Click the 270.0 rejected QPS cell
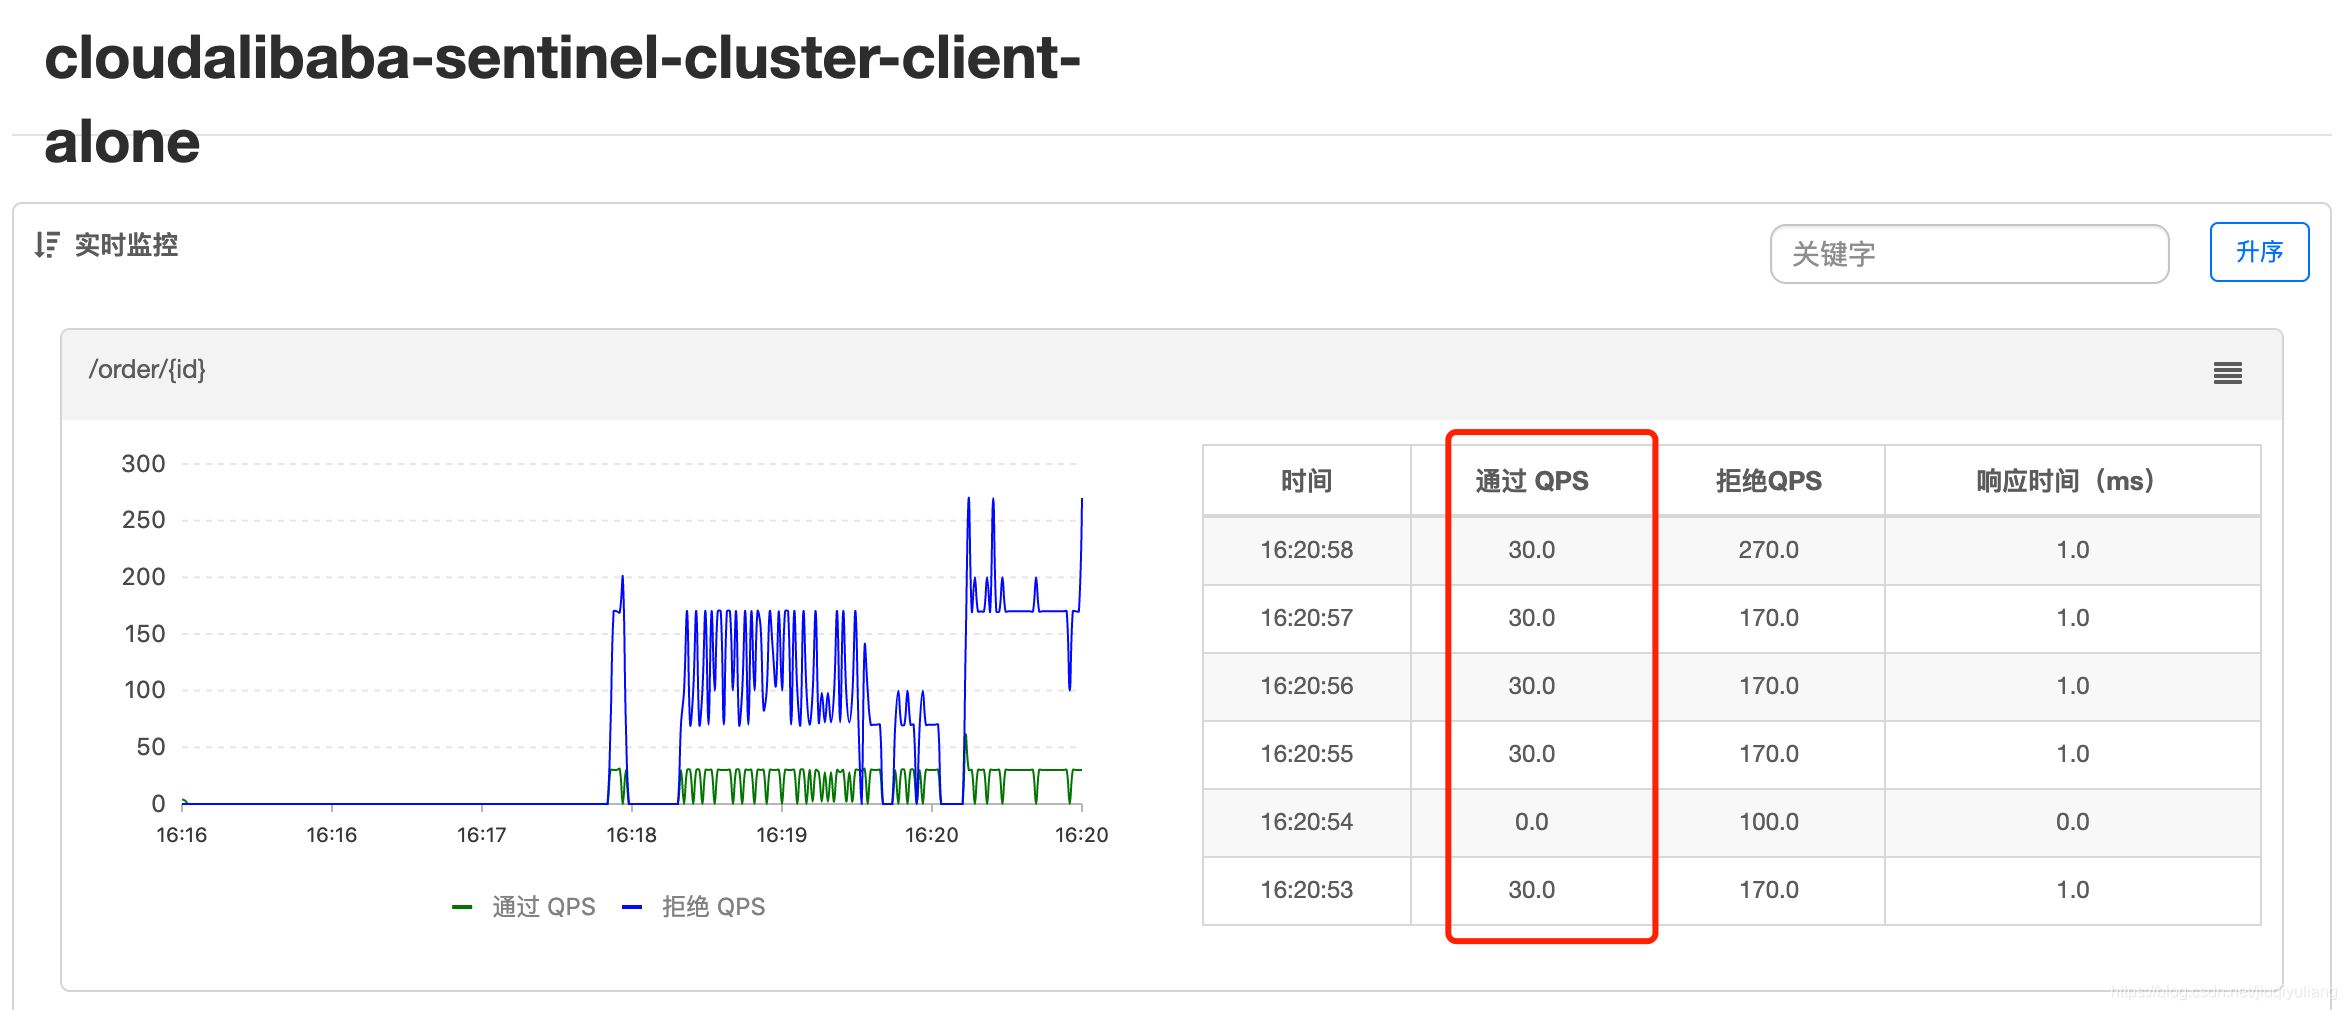This screenshot has height=1010, width=2346. tap(1768, 550)
